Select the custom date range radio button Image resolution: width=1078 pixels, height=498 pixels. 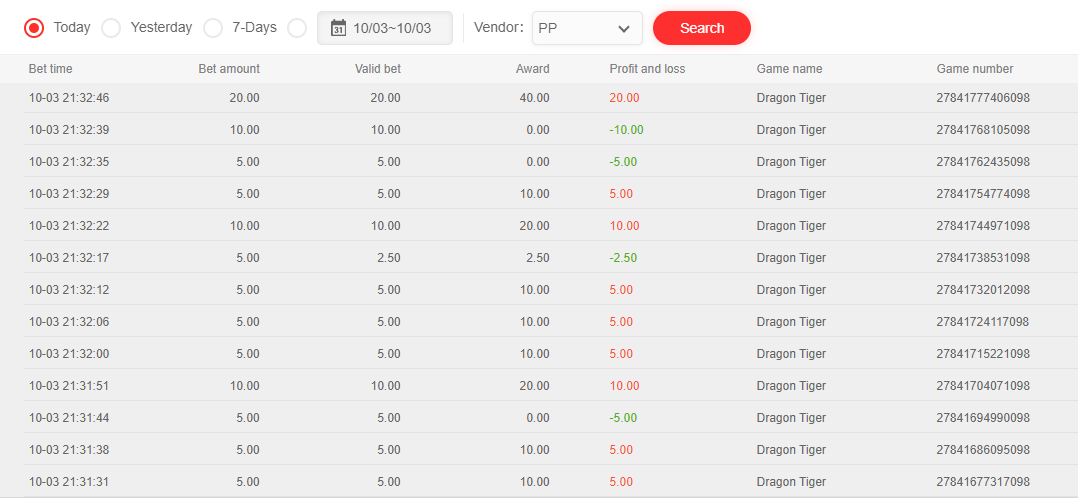(297, 28)
